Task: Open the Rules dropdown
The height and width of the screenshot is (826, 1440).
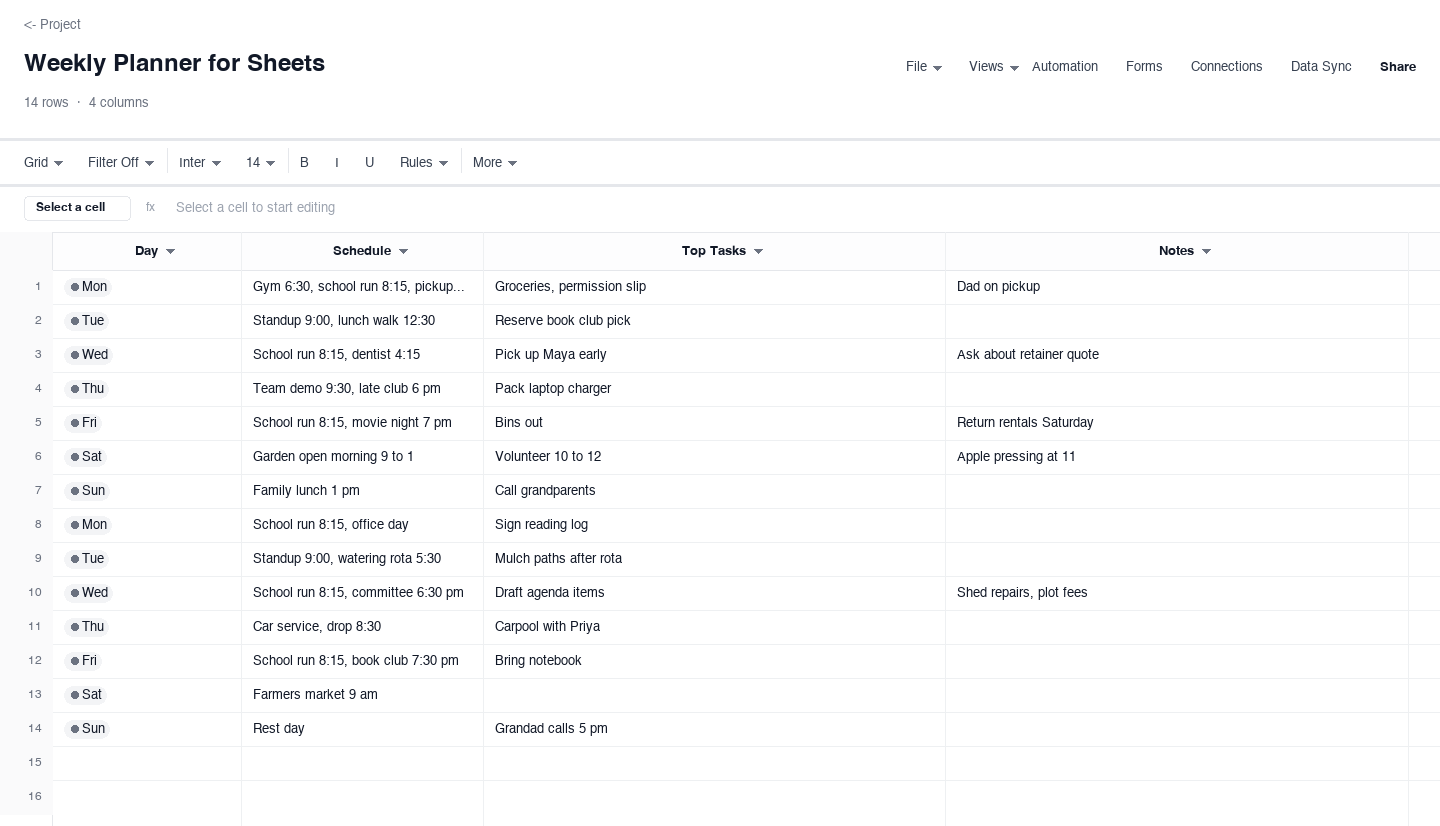Action: 424,162
